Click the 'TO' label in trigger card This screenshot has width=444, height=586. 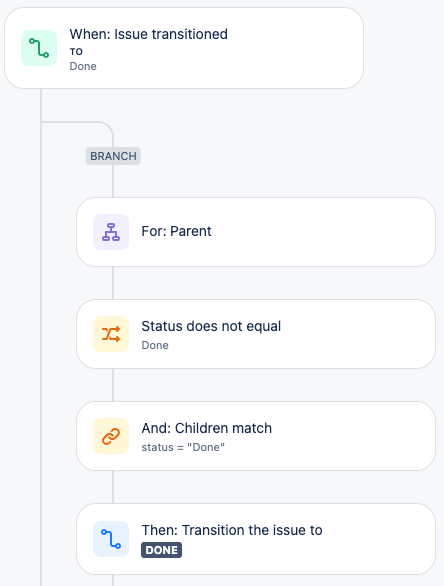click(76, 52)
